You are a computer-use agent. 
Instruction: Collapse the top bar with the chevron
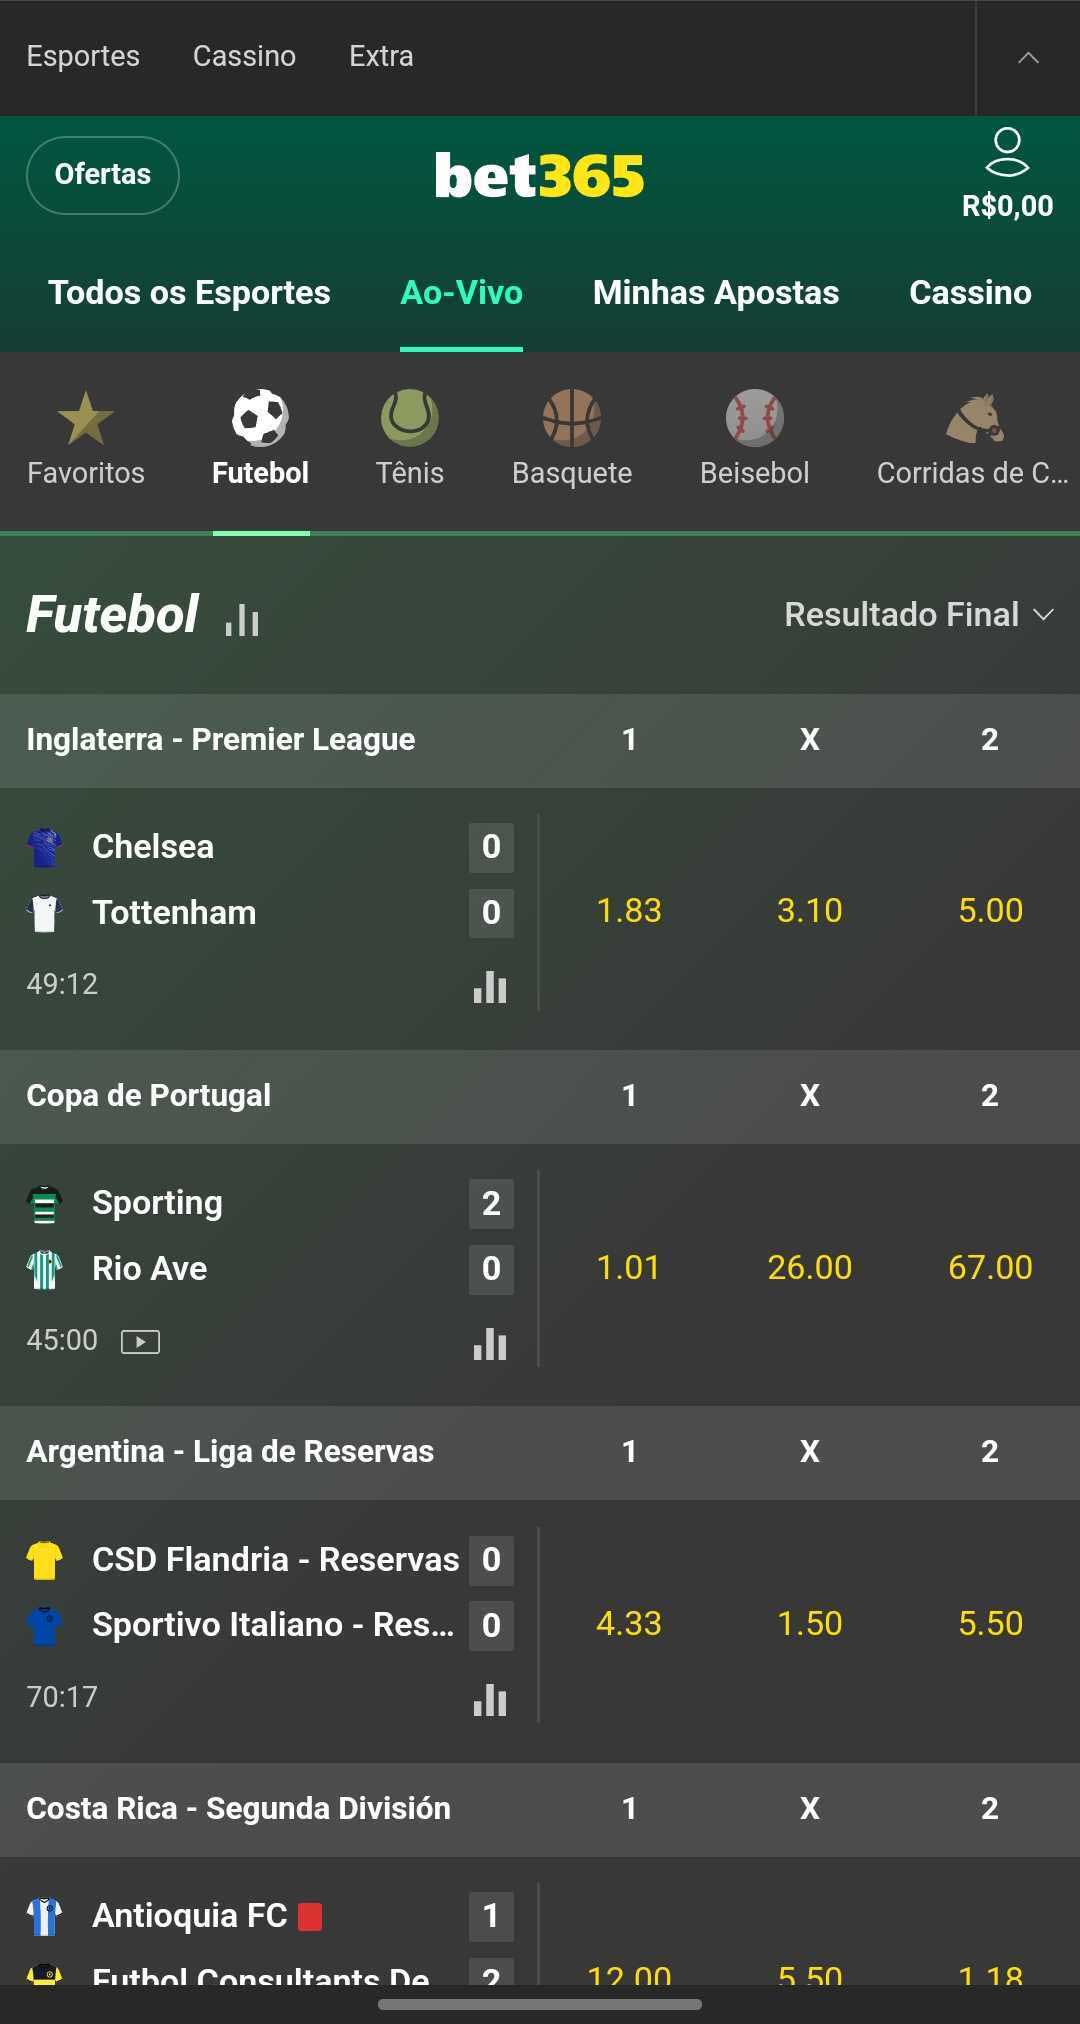coord(1028,58)
